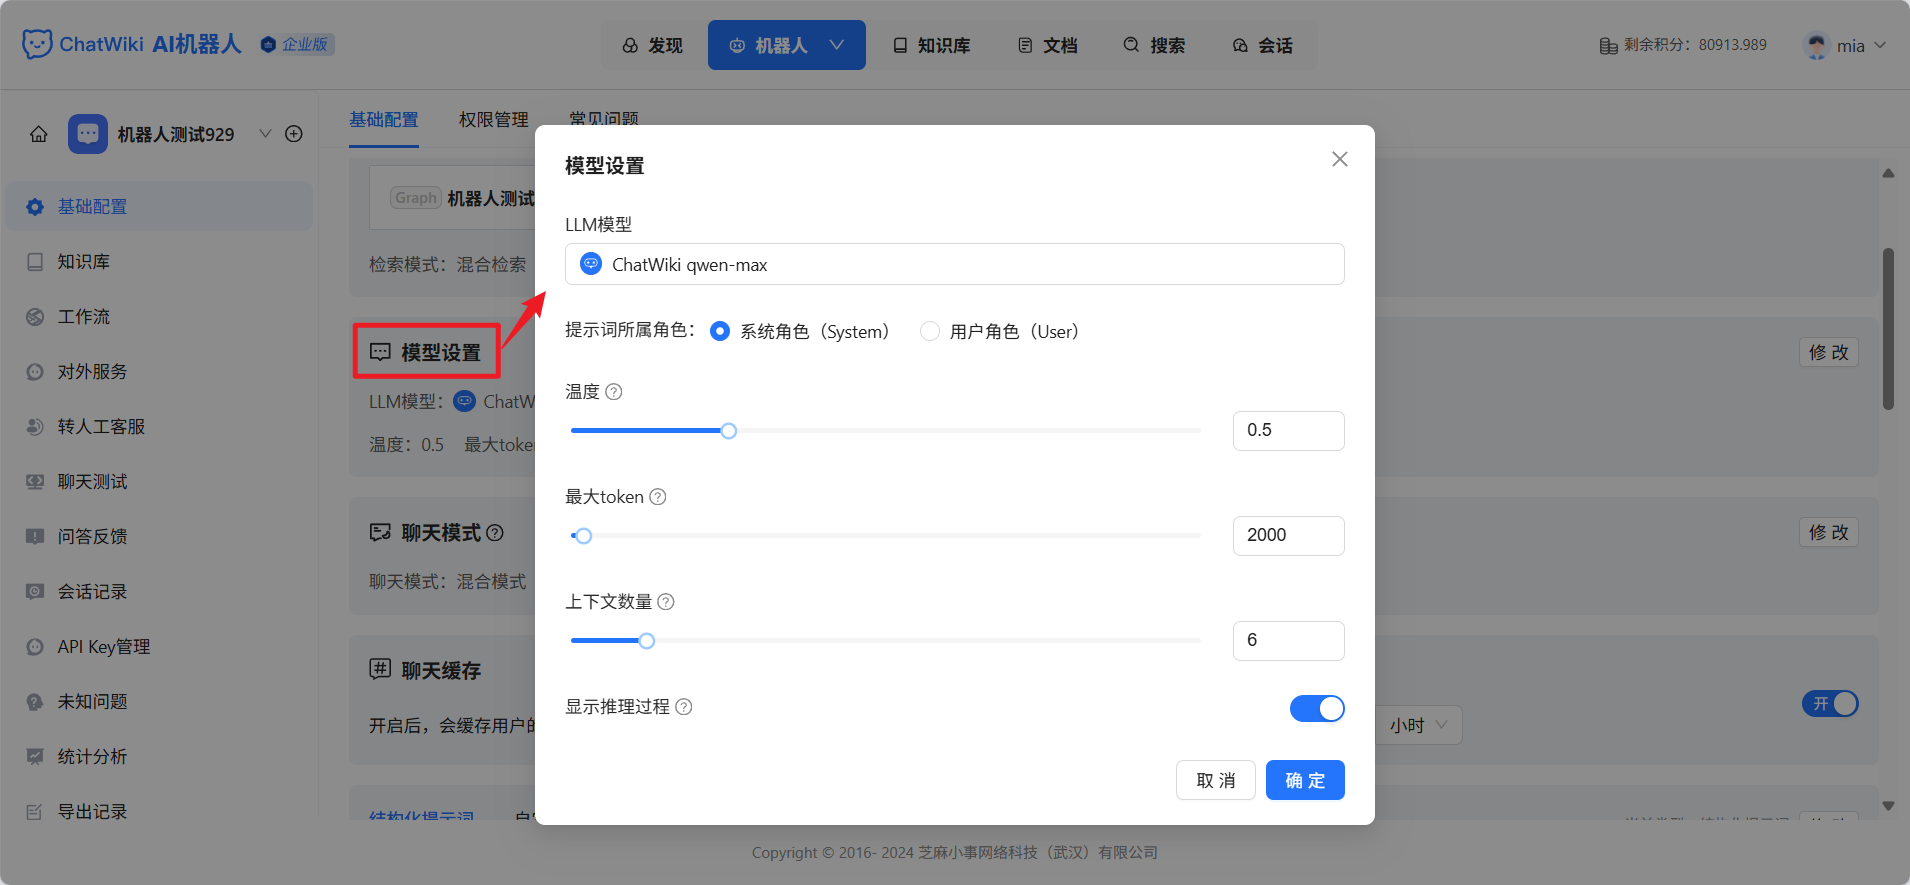Click the help icon beside 聊天模式
The height and width of the screenshot is (885, 1910).
[495, 533]
